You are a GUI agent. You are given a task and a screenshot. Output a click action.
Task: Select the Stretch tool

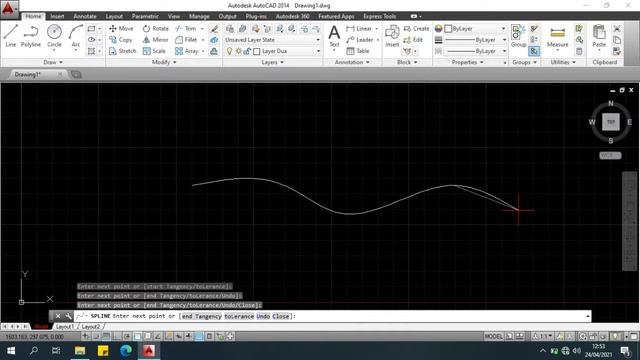click(x=122, y=51)
